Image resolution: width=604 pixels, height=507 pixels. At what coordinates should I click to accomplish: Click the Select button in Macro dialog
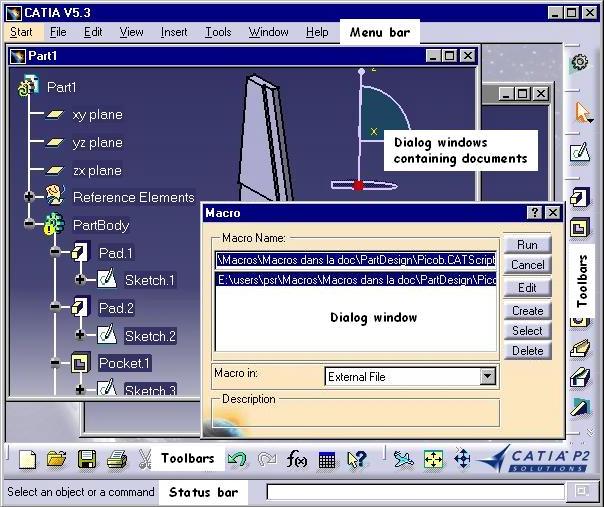[527, 331]
